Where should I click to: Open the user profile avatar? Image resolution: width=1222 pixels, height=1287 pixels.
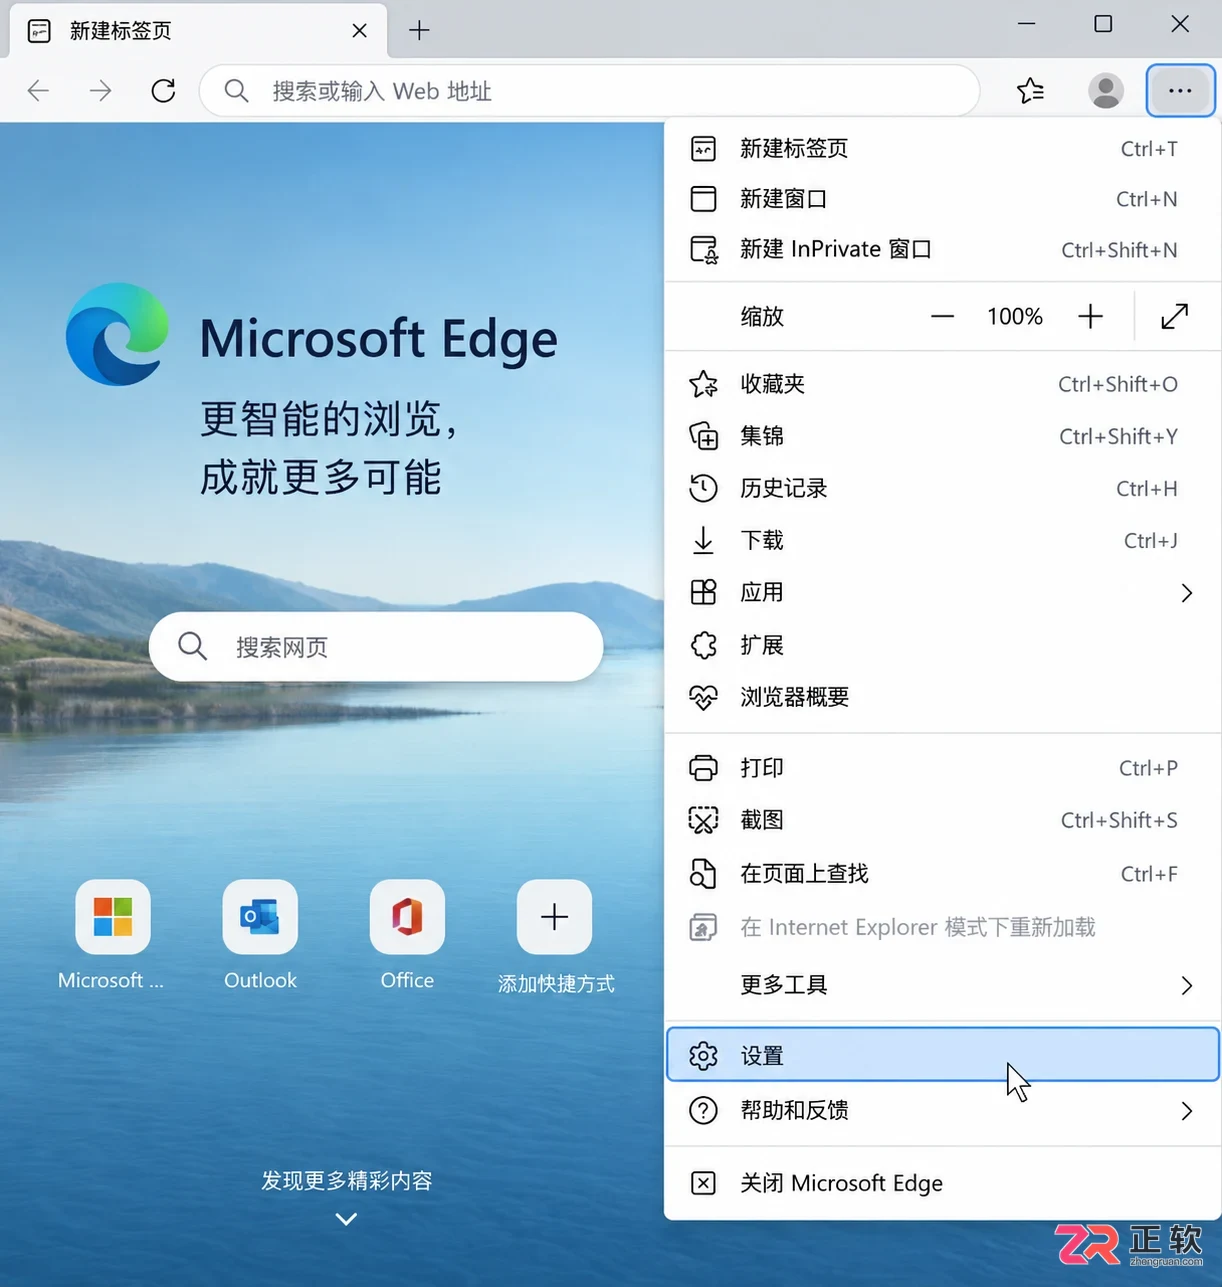[x=1105, y=91]
